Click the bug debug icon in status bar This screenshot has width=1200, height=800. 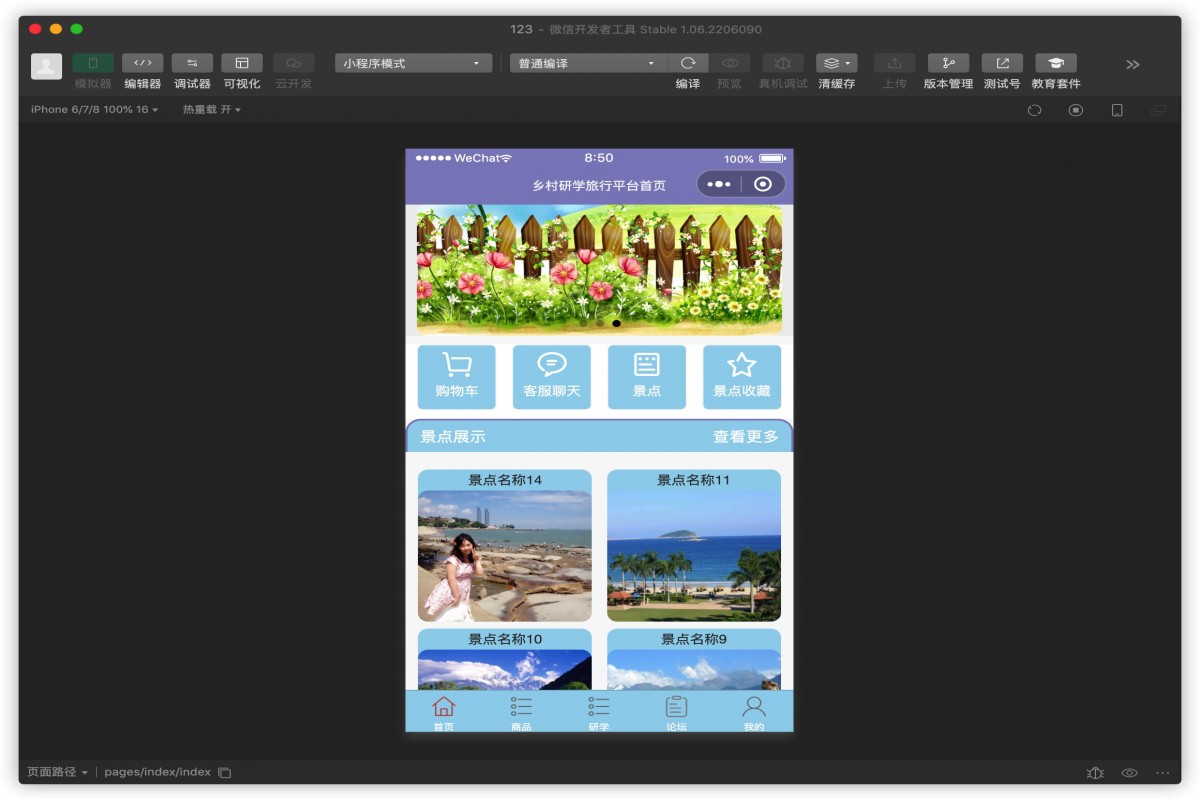coord(1096,771)
